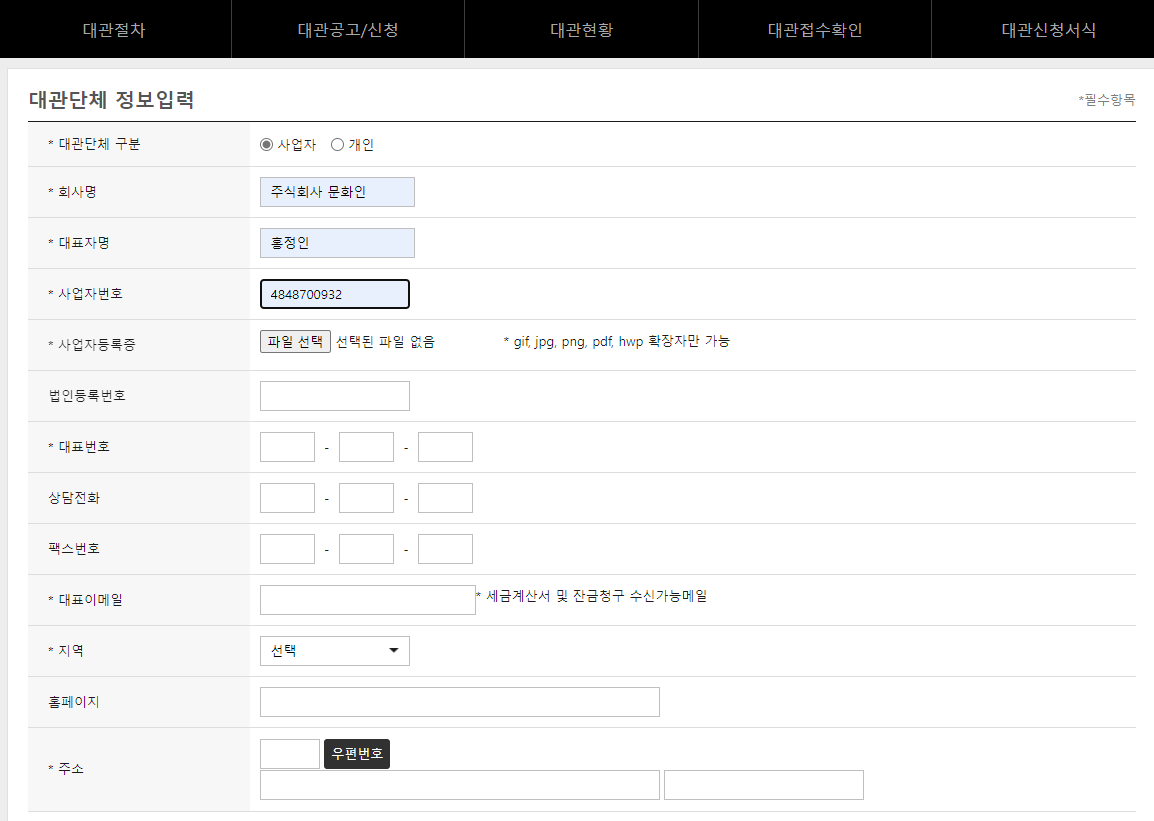The width and height of the screenshot is (1154, 821).
Task: Click the middle 상담전화 number box
Action: click(367, 498)
